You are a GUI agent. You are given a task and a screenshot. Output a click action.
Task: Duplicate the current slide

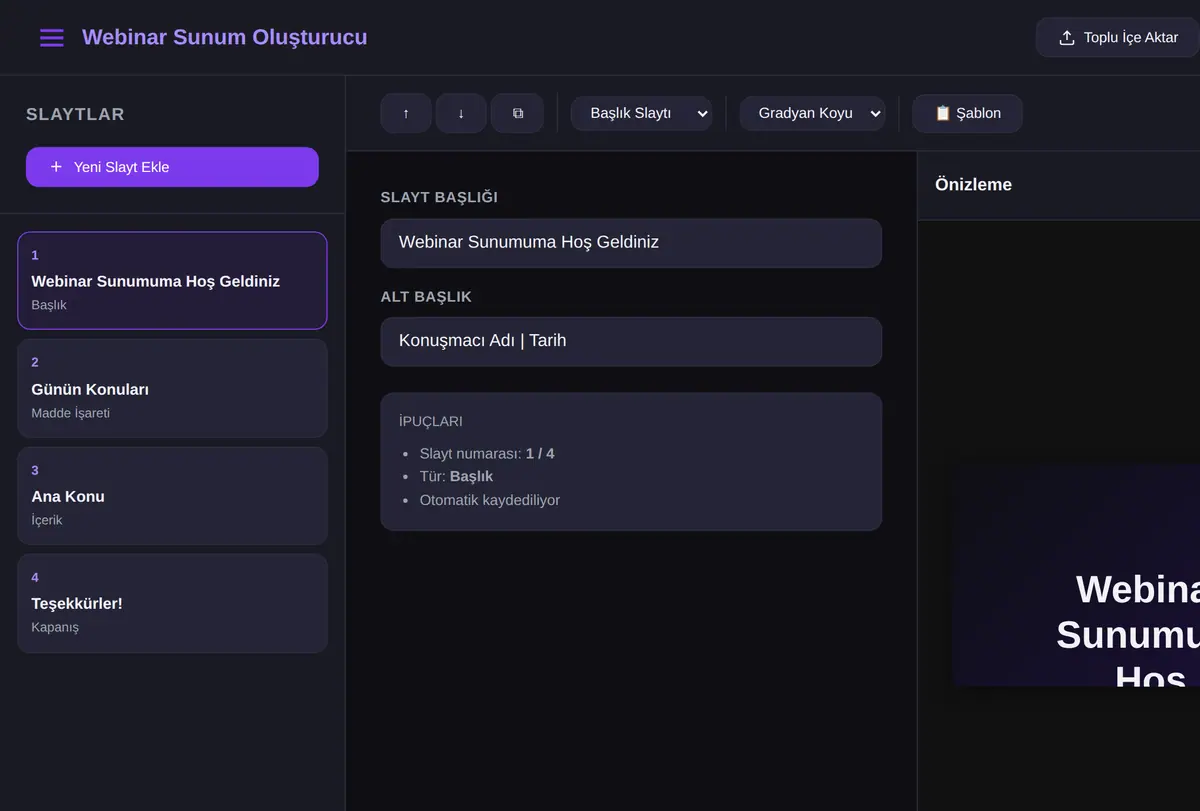click(517, 113)
